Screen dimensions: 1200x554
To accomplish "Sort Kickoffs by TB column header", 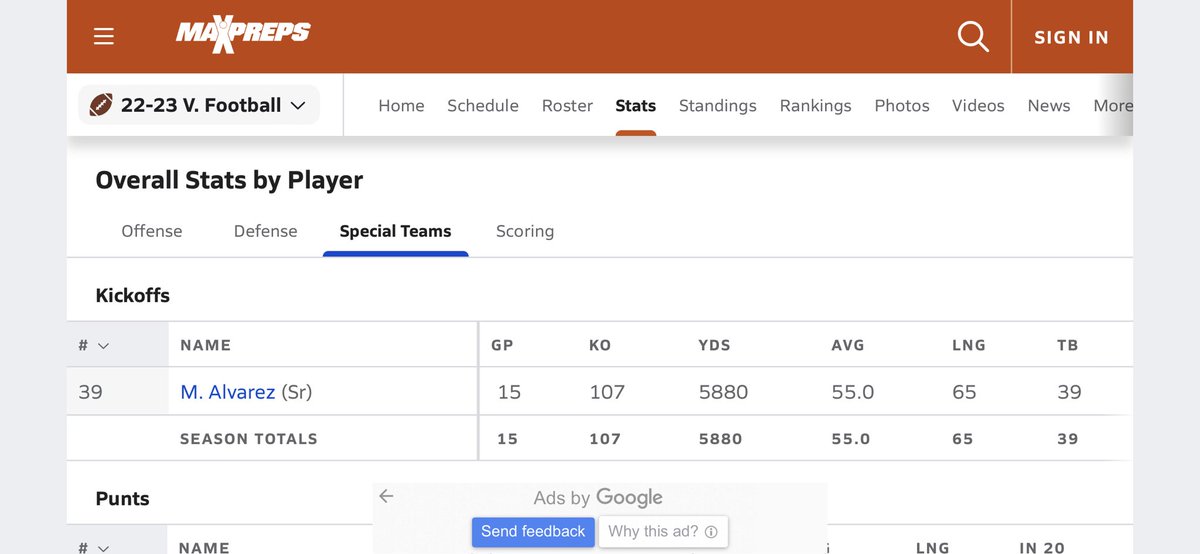I will pyautogui.click(x=1068, y=345).
